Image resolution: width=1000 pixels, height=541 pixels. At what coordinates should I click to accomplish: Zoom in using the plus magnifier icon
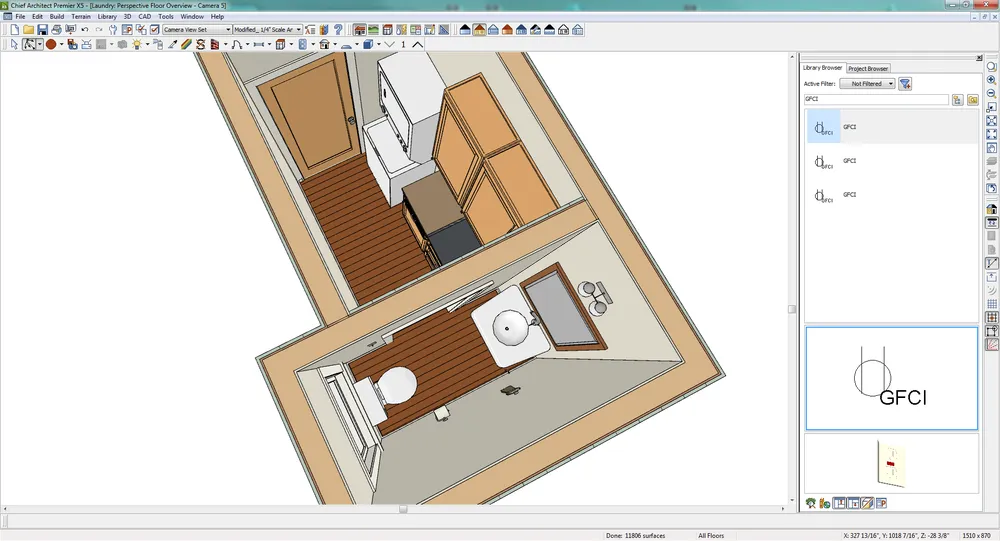coord(992,80)
